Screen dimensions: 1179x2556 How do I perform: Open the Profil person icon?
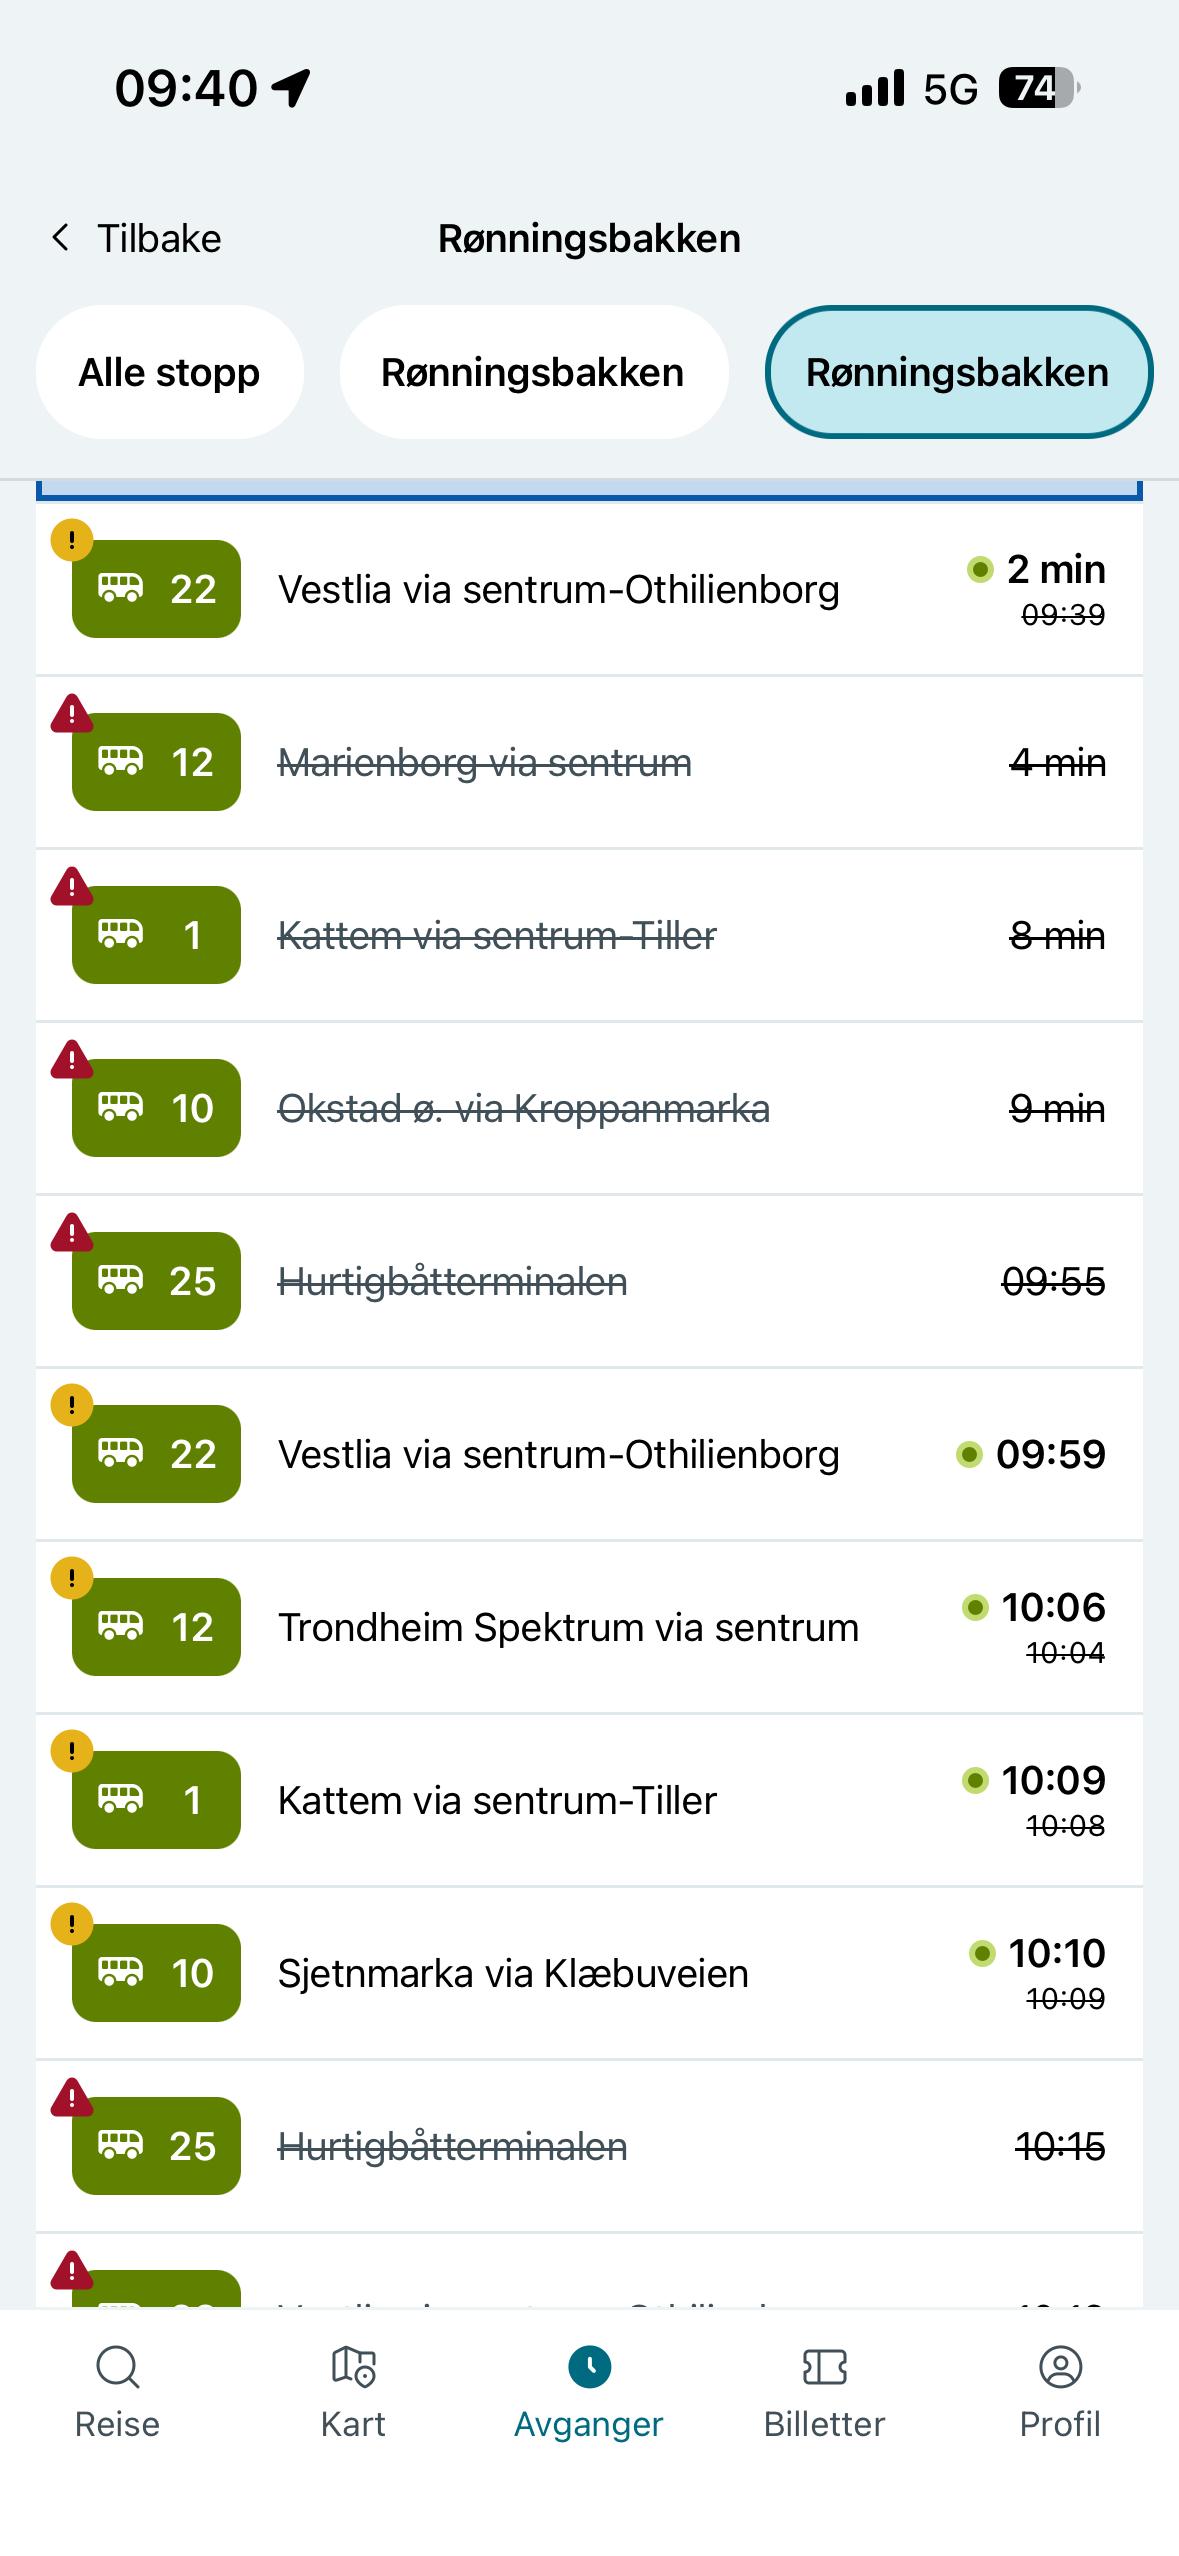tap(1060, 2366)
